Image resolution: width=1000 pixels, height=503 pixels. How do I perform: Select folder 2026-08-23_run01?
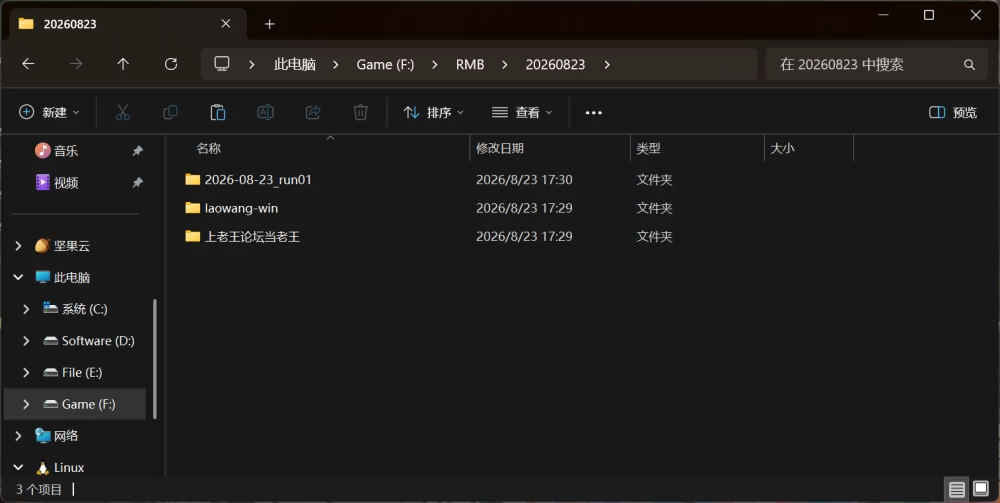[258, 180]
